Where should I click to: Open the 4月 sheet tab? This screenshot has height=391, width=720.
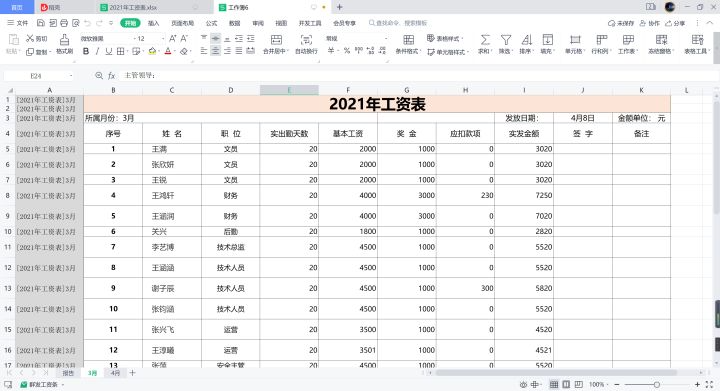point(115,373)
